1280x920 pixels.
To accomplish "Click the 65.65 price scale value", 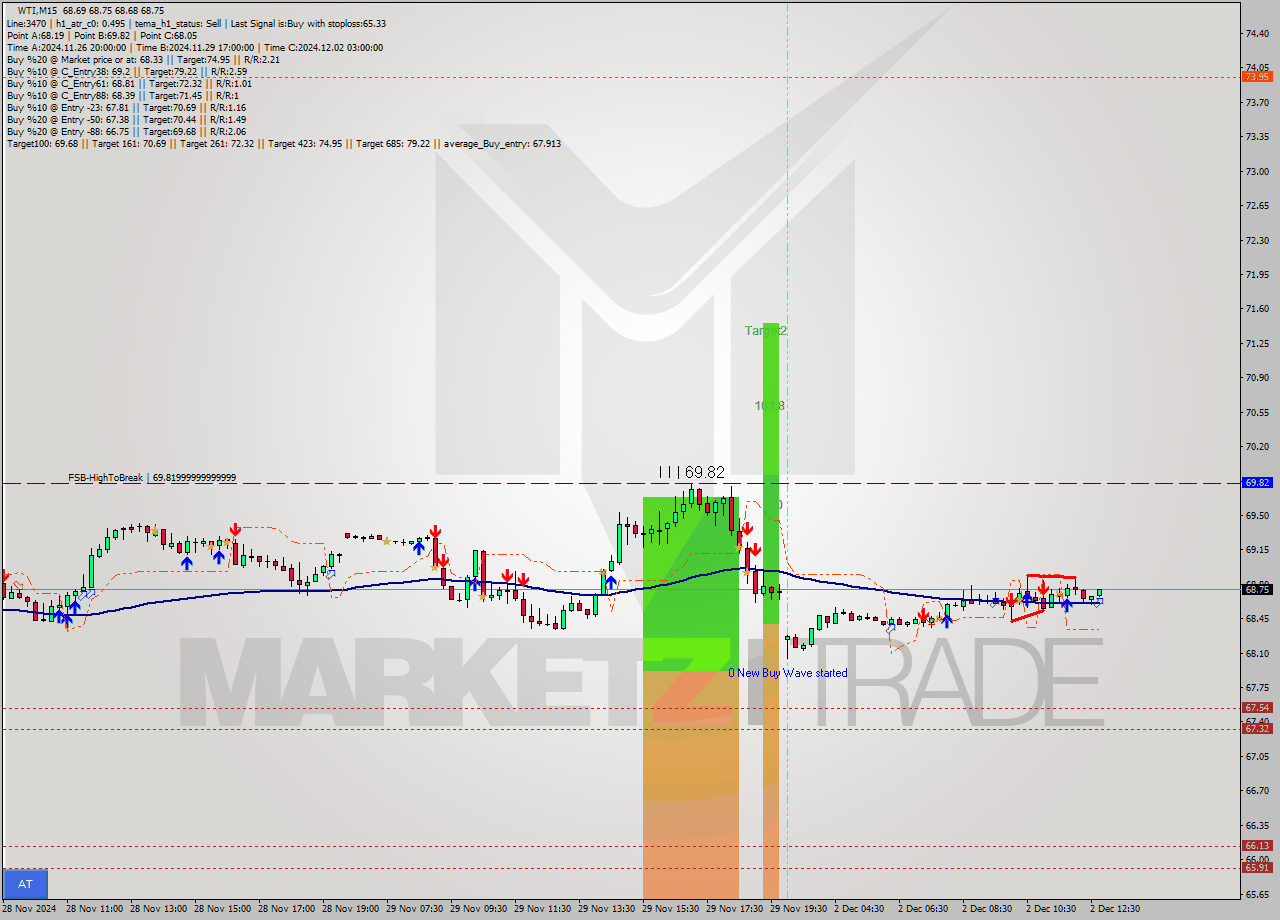I will coord(1256,894).
